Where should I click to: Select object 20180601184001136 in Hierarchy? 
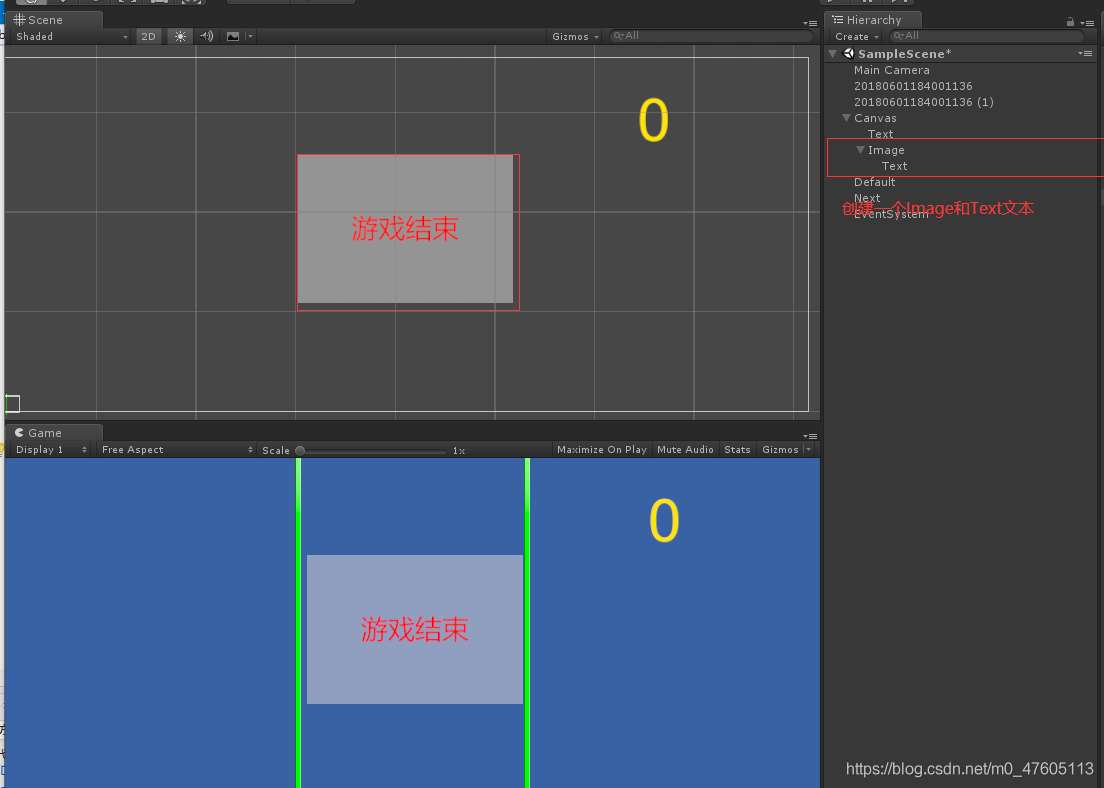(x=913, y=86)
